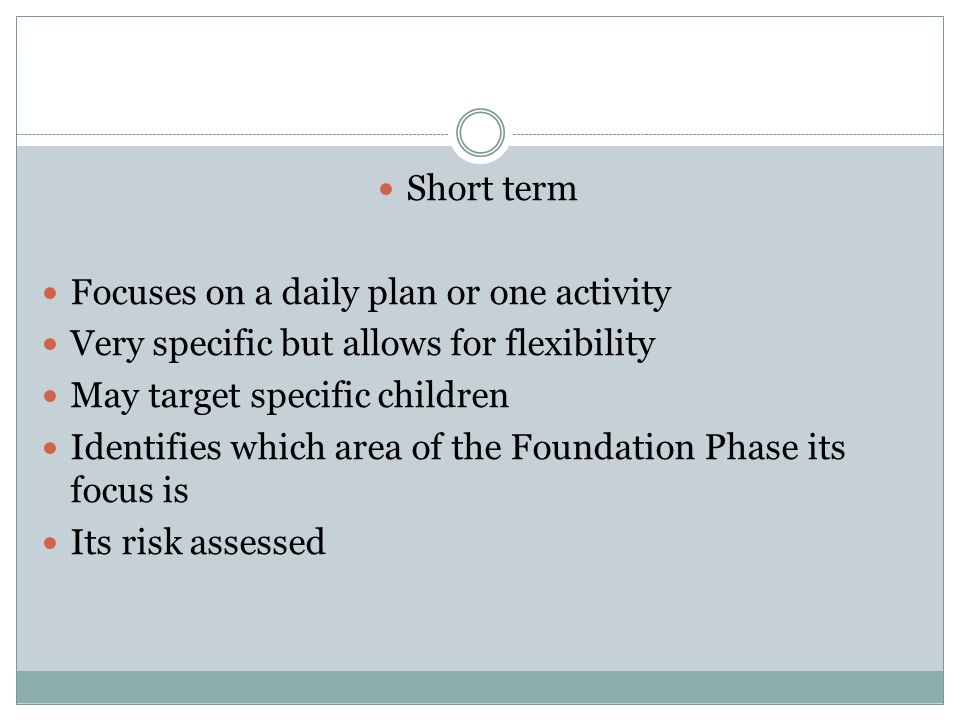960x720 pixels.
Task: Click the teal footer bar
Action: (x=480, y=687)
